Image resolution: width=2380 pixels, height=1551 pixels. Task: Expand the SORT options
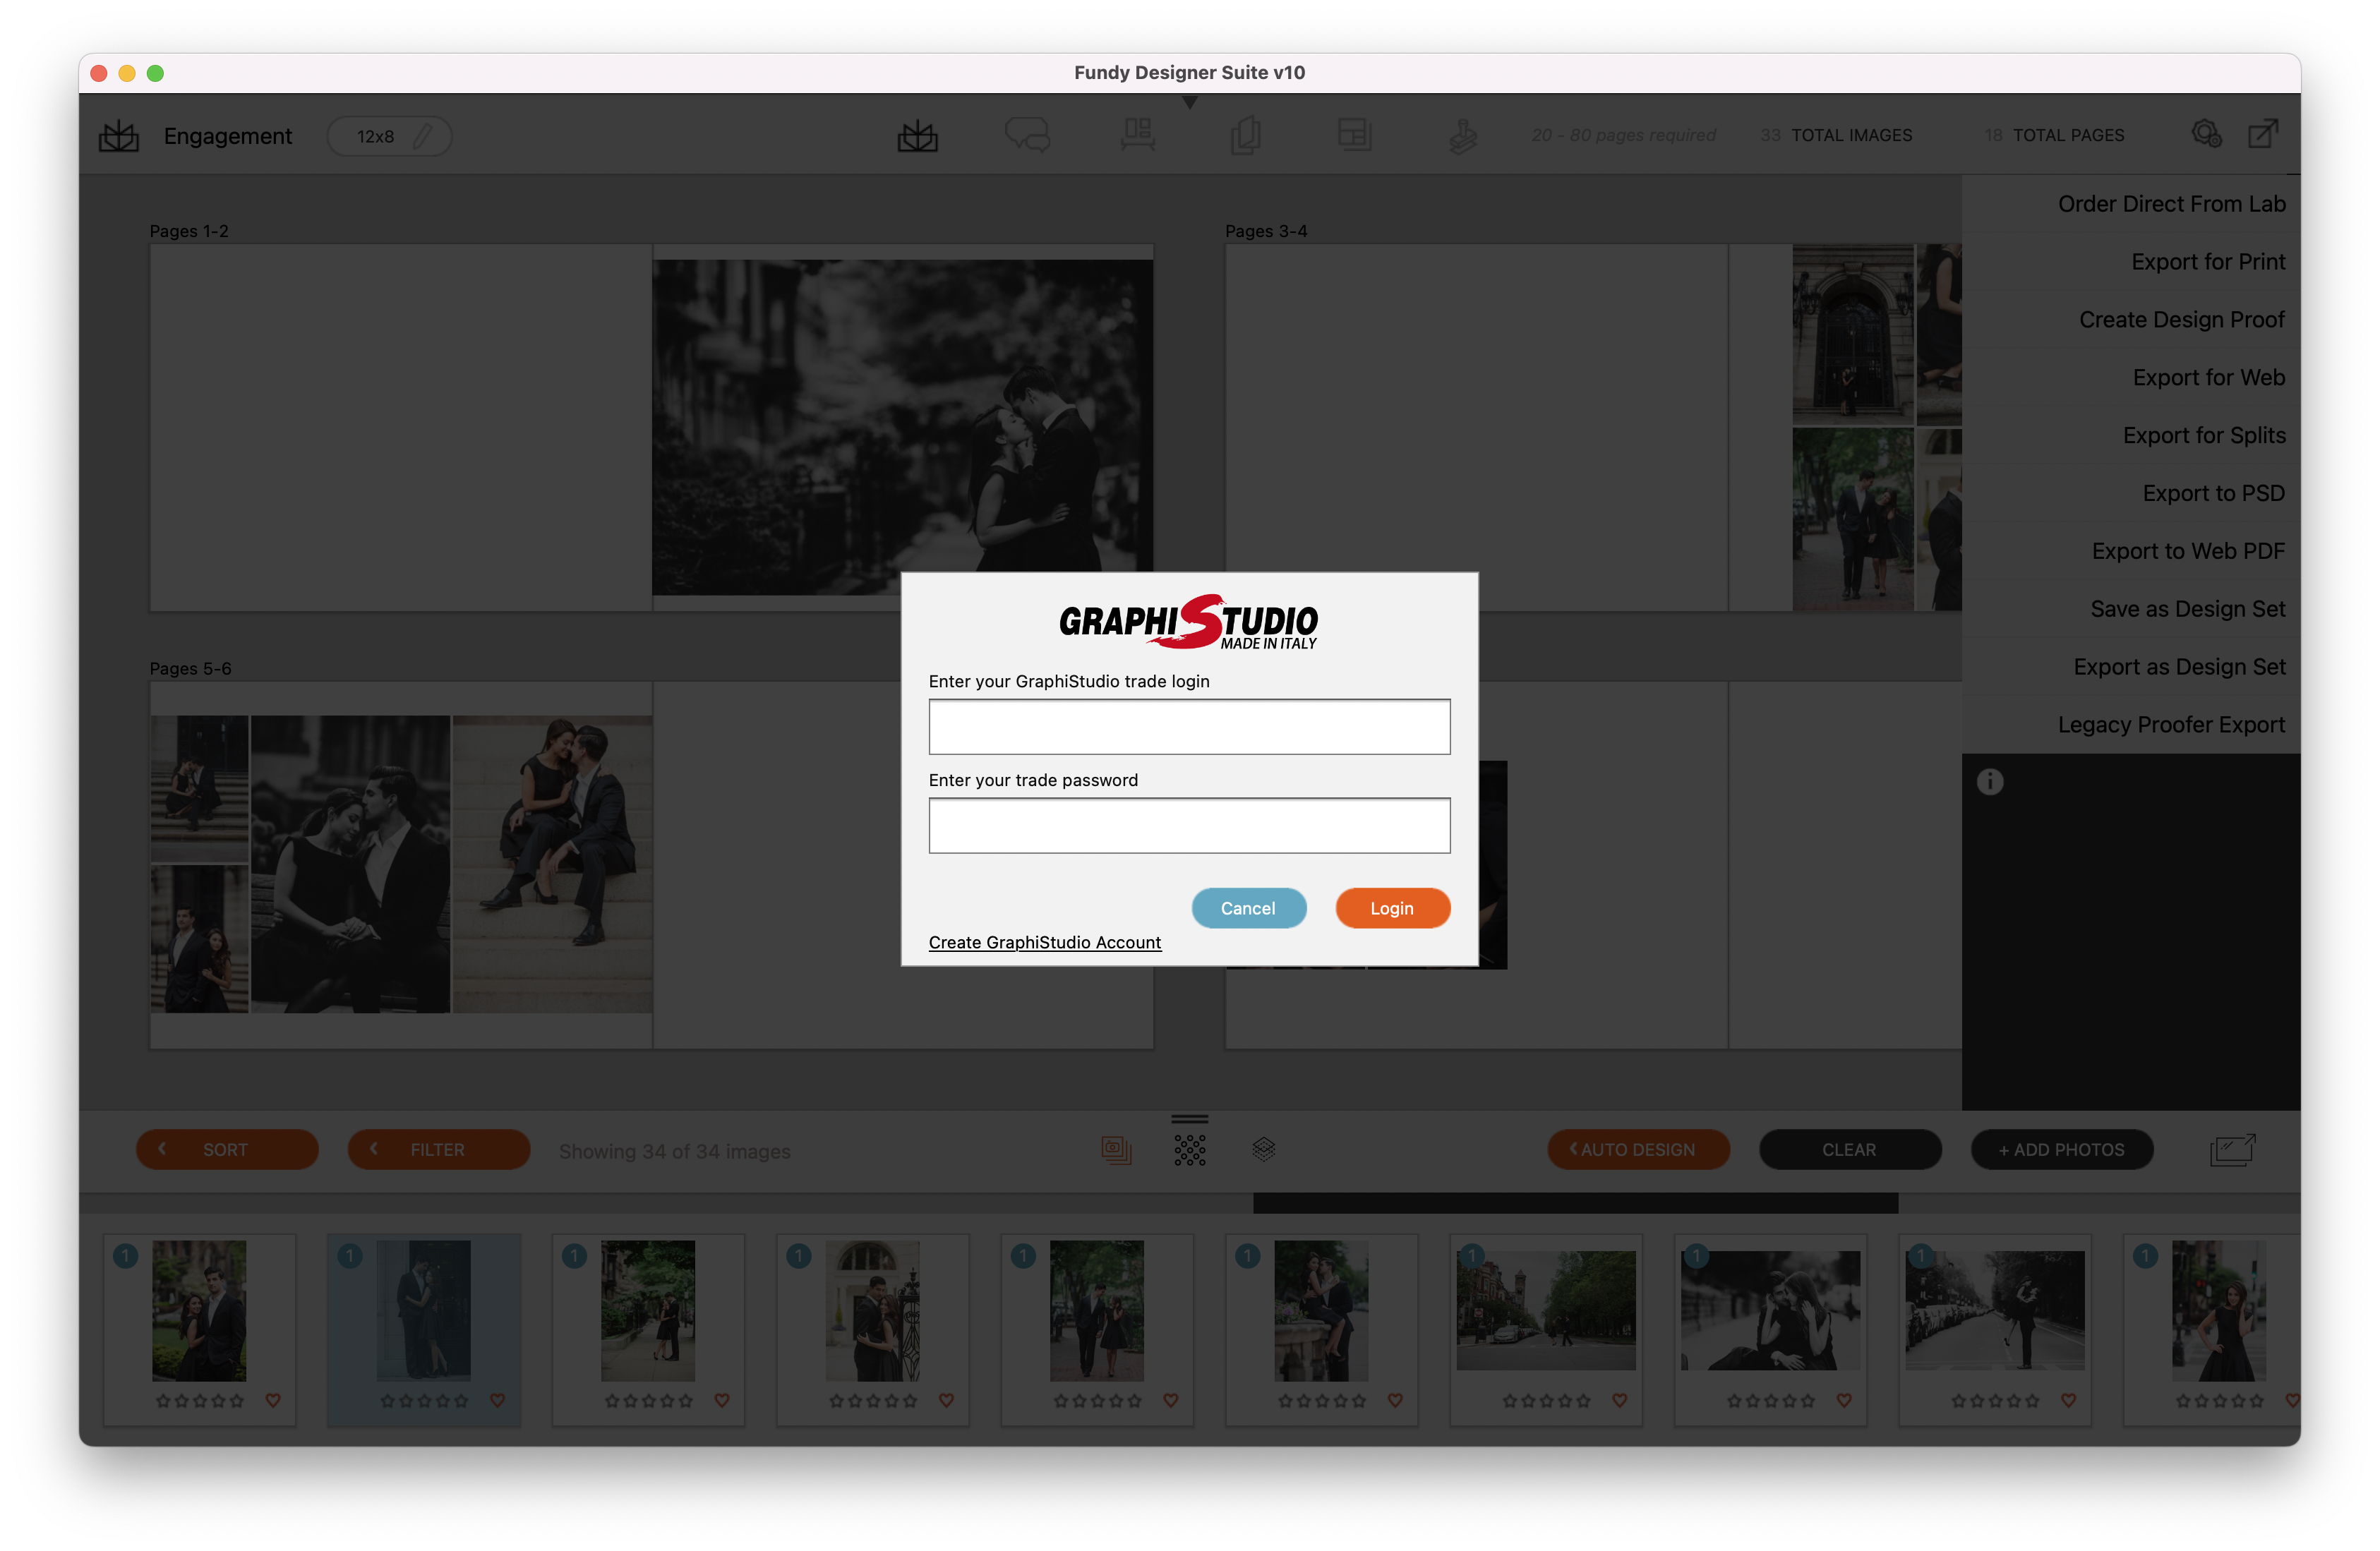[227, 1150]
